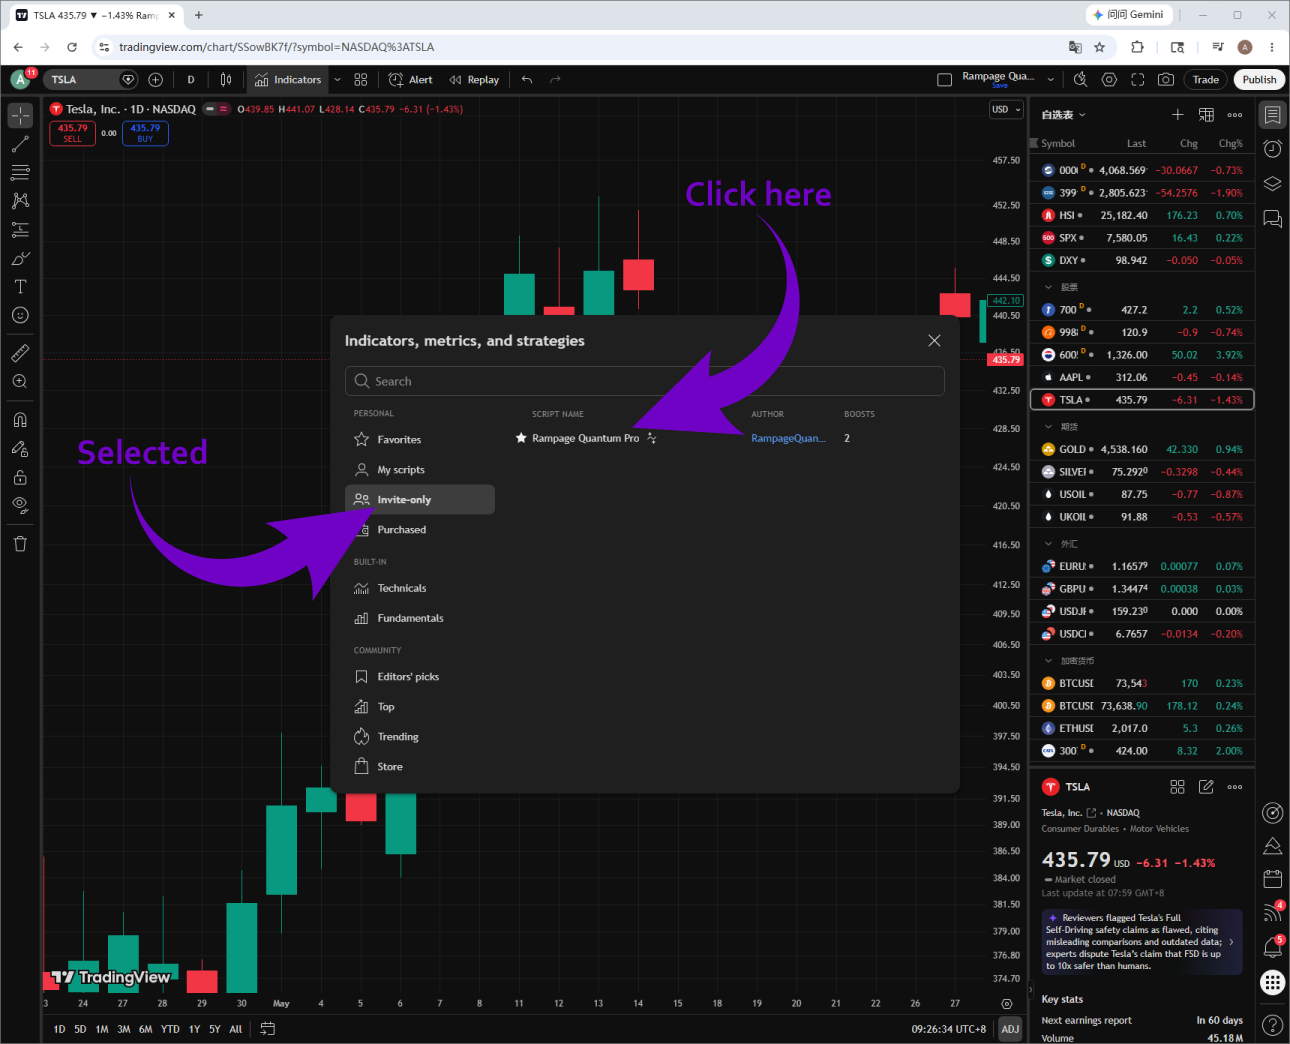Open the economic calendar panel

(1272, 879)
